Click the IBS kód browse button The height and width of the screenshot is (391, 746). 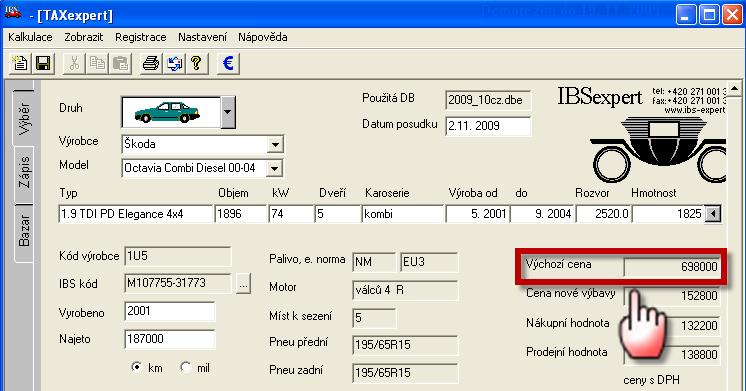coord(243,284)
